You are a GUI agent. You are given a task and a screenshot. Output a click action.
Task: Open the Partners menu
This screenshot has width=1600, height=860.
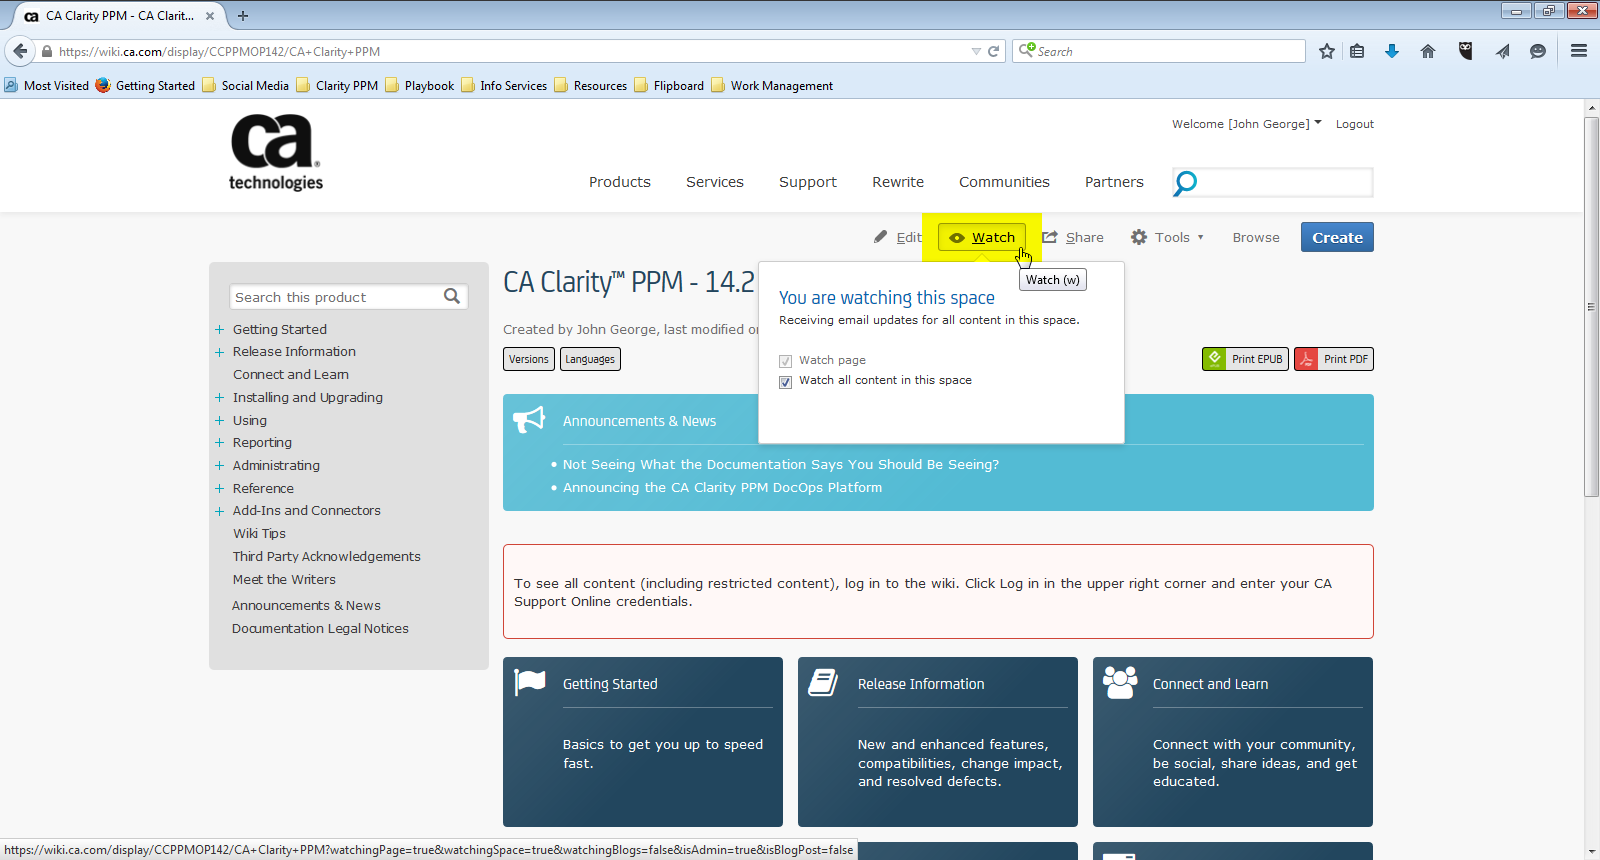coord(1114,182)
